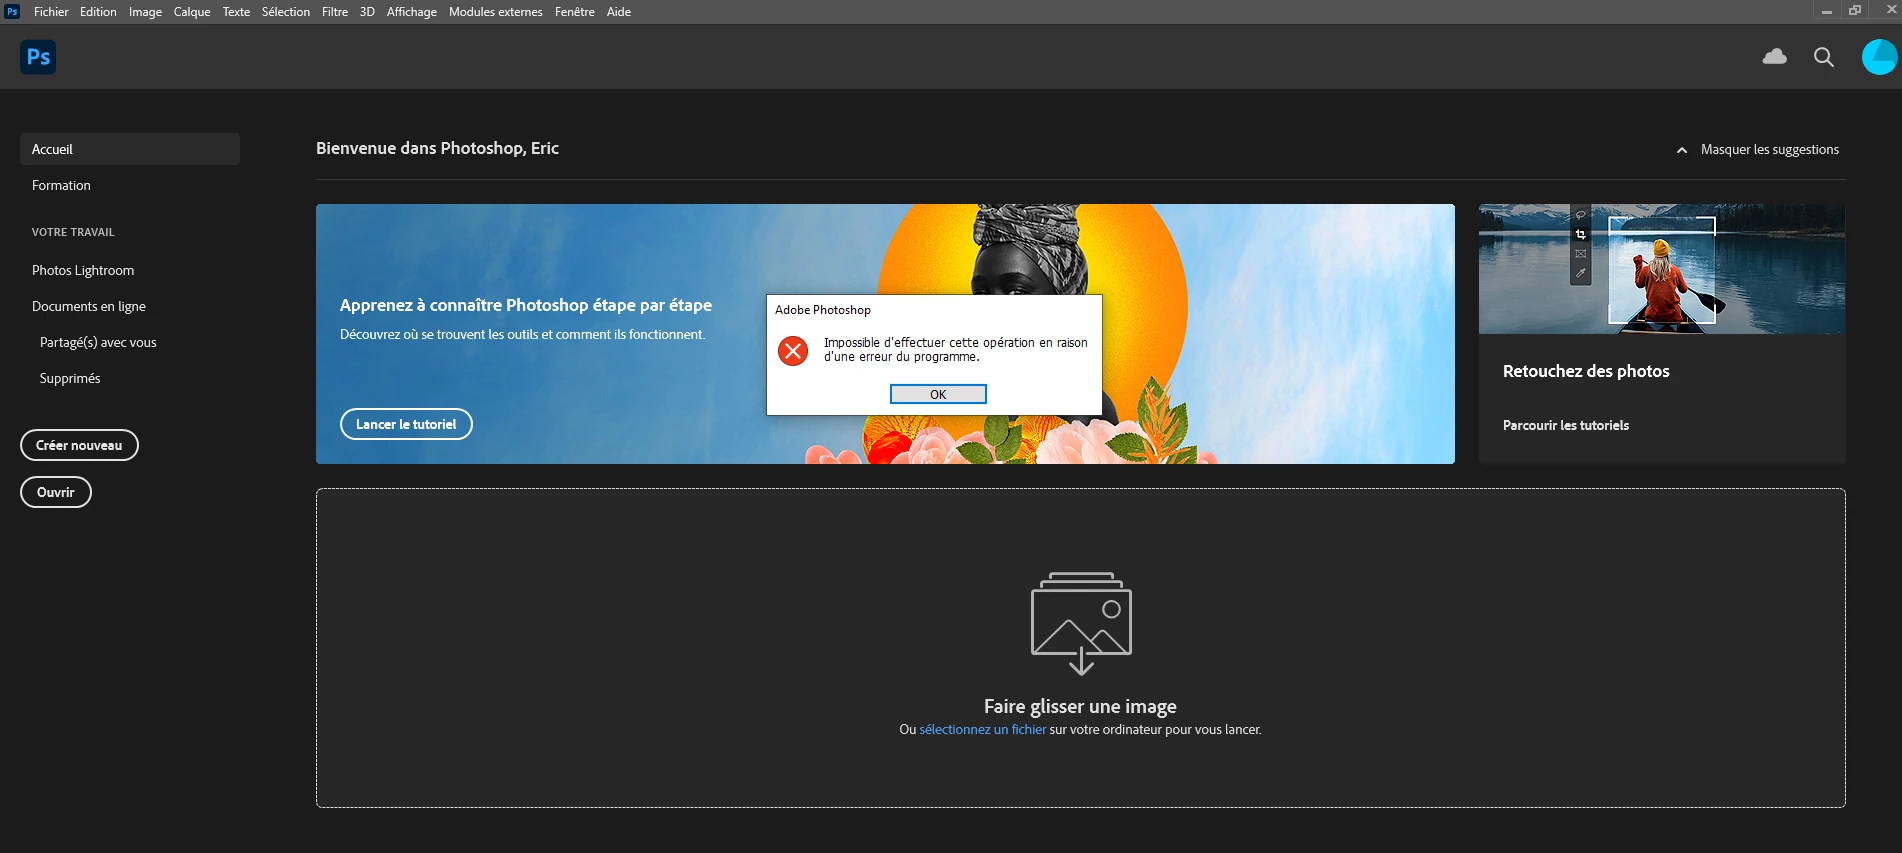Open the Modules externes menu
The height and width of the screenshot is (853, 1902).
pos(496,12)
